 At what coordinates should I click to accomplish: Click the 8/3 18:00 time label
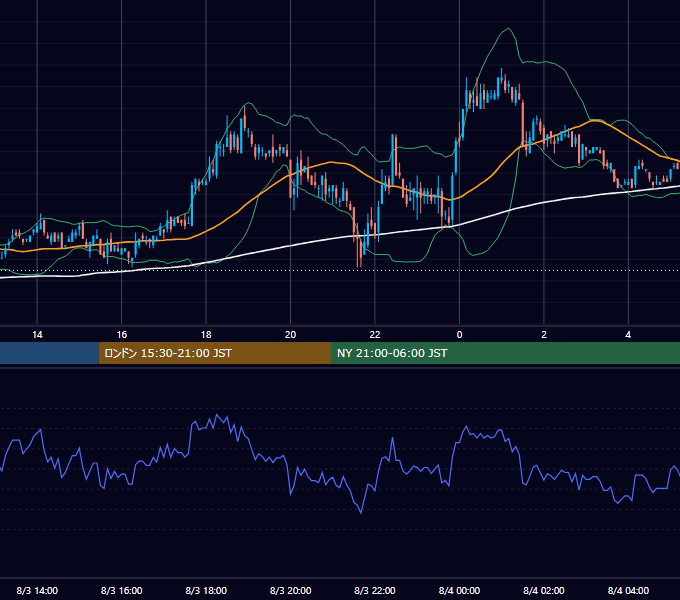(206, 590)
